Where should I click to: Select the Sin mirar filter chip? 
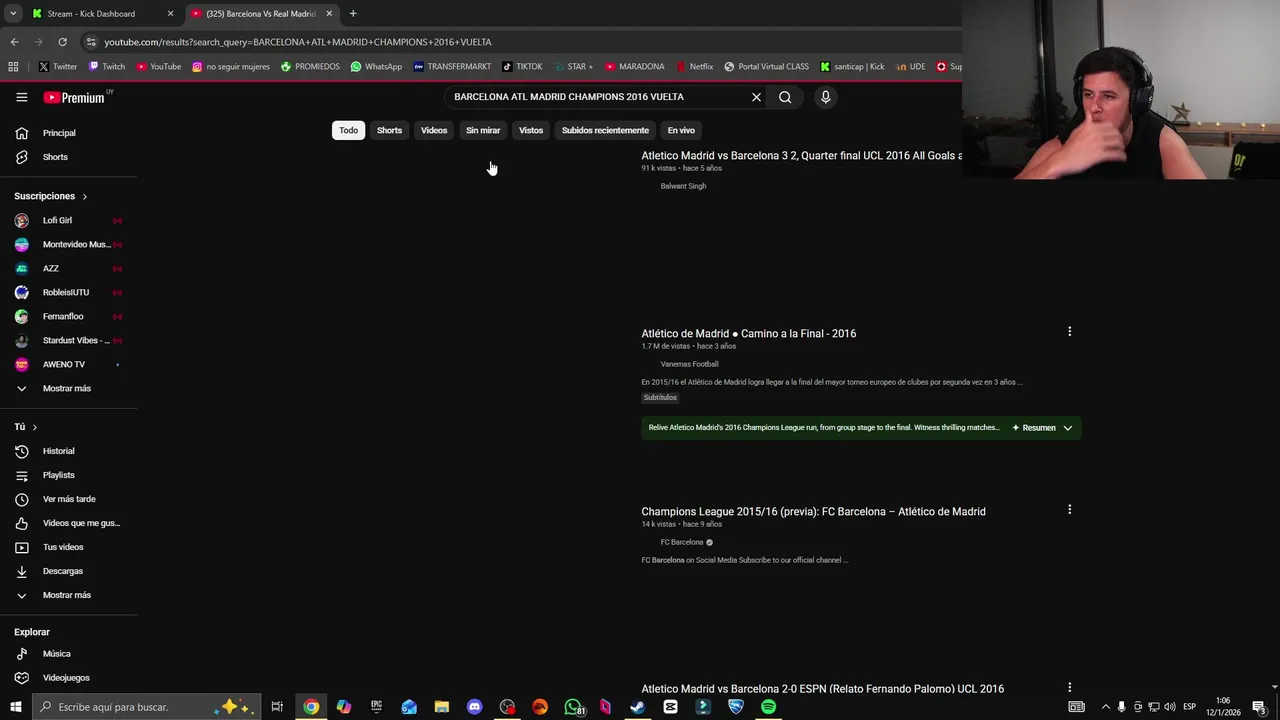(x=483, y=130)
